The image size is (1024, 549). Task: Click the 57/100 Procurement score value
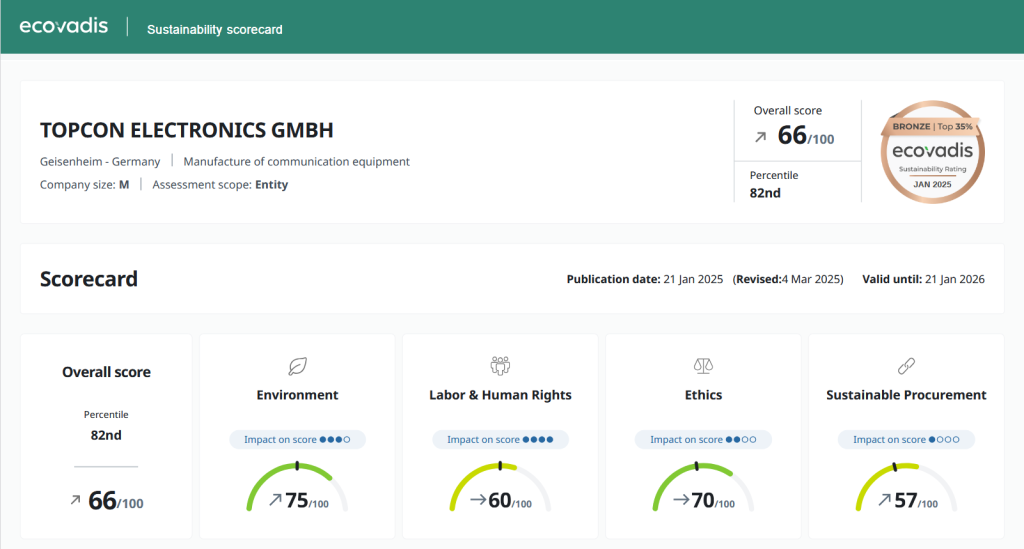[916, 501]
